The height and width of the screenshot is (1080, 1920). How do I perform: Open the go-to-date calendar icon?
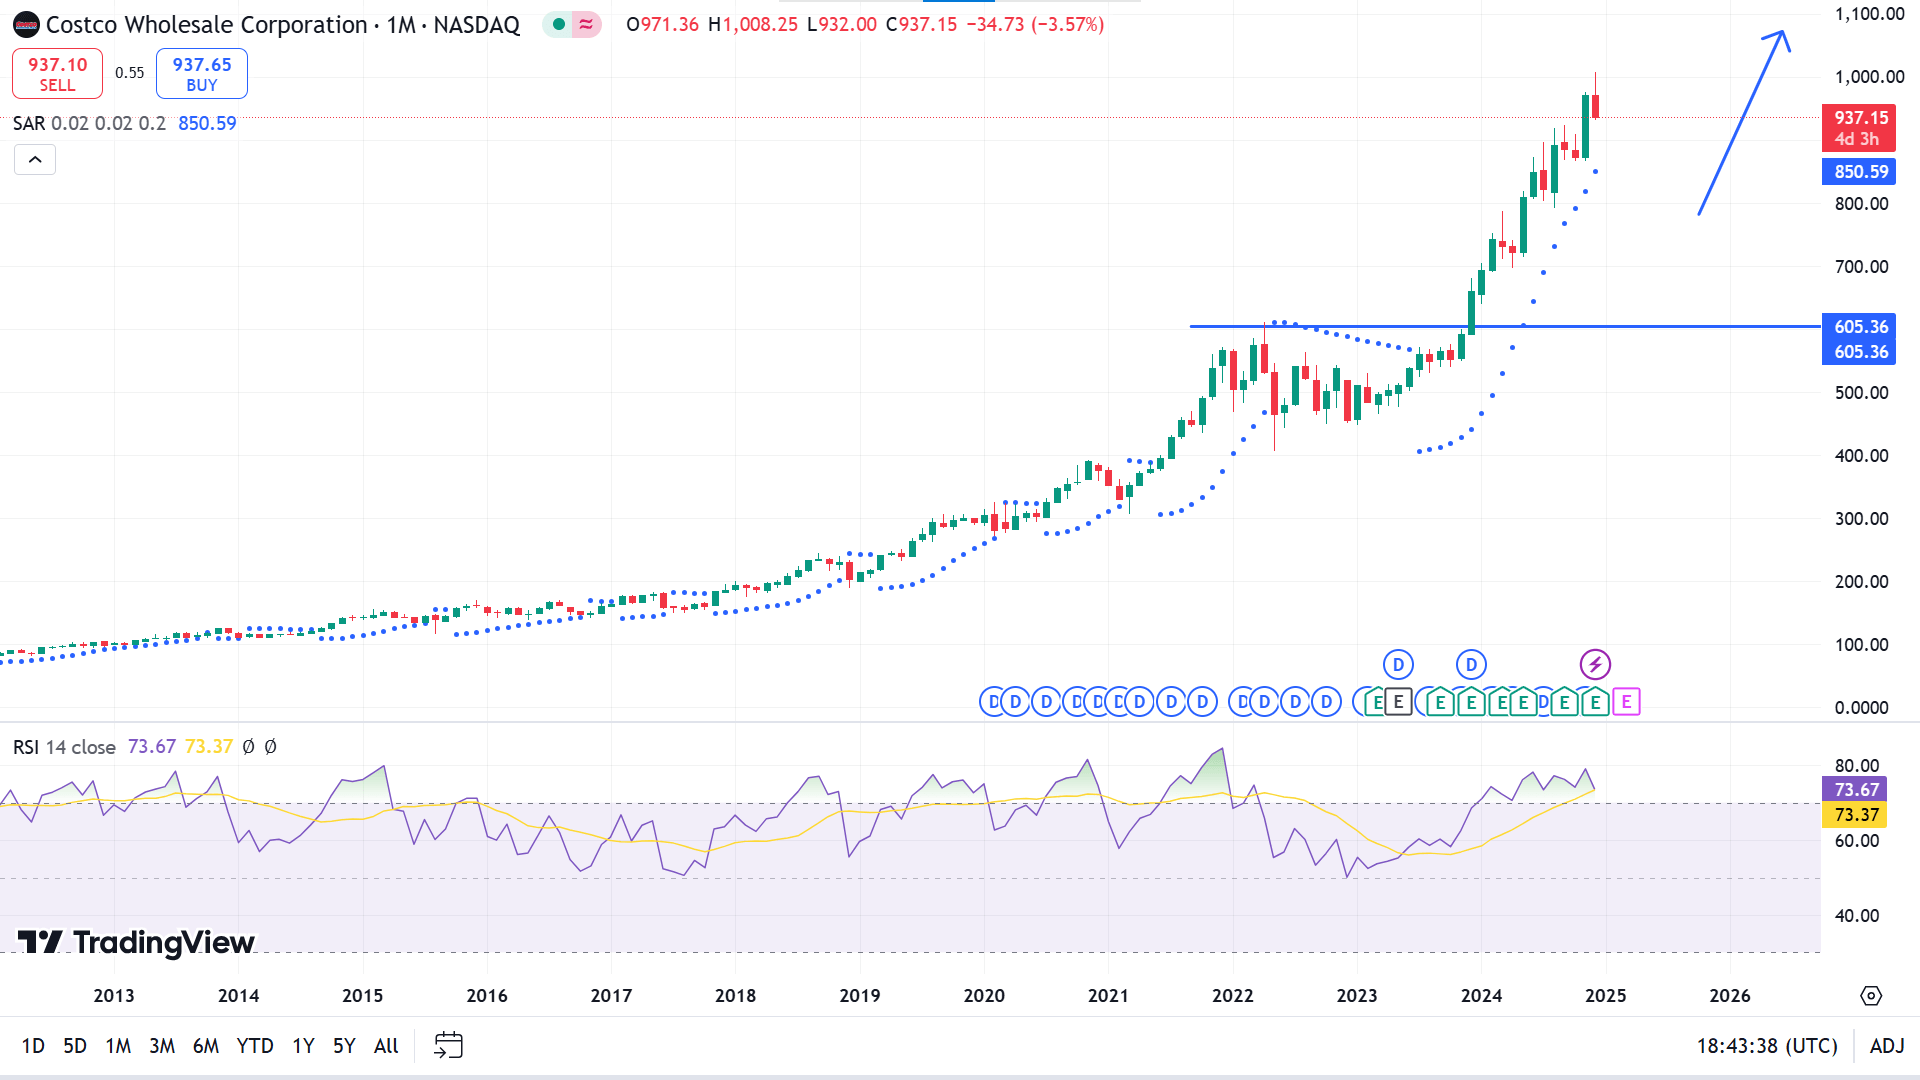448,1045
